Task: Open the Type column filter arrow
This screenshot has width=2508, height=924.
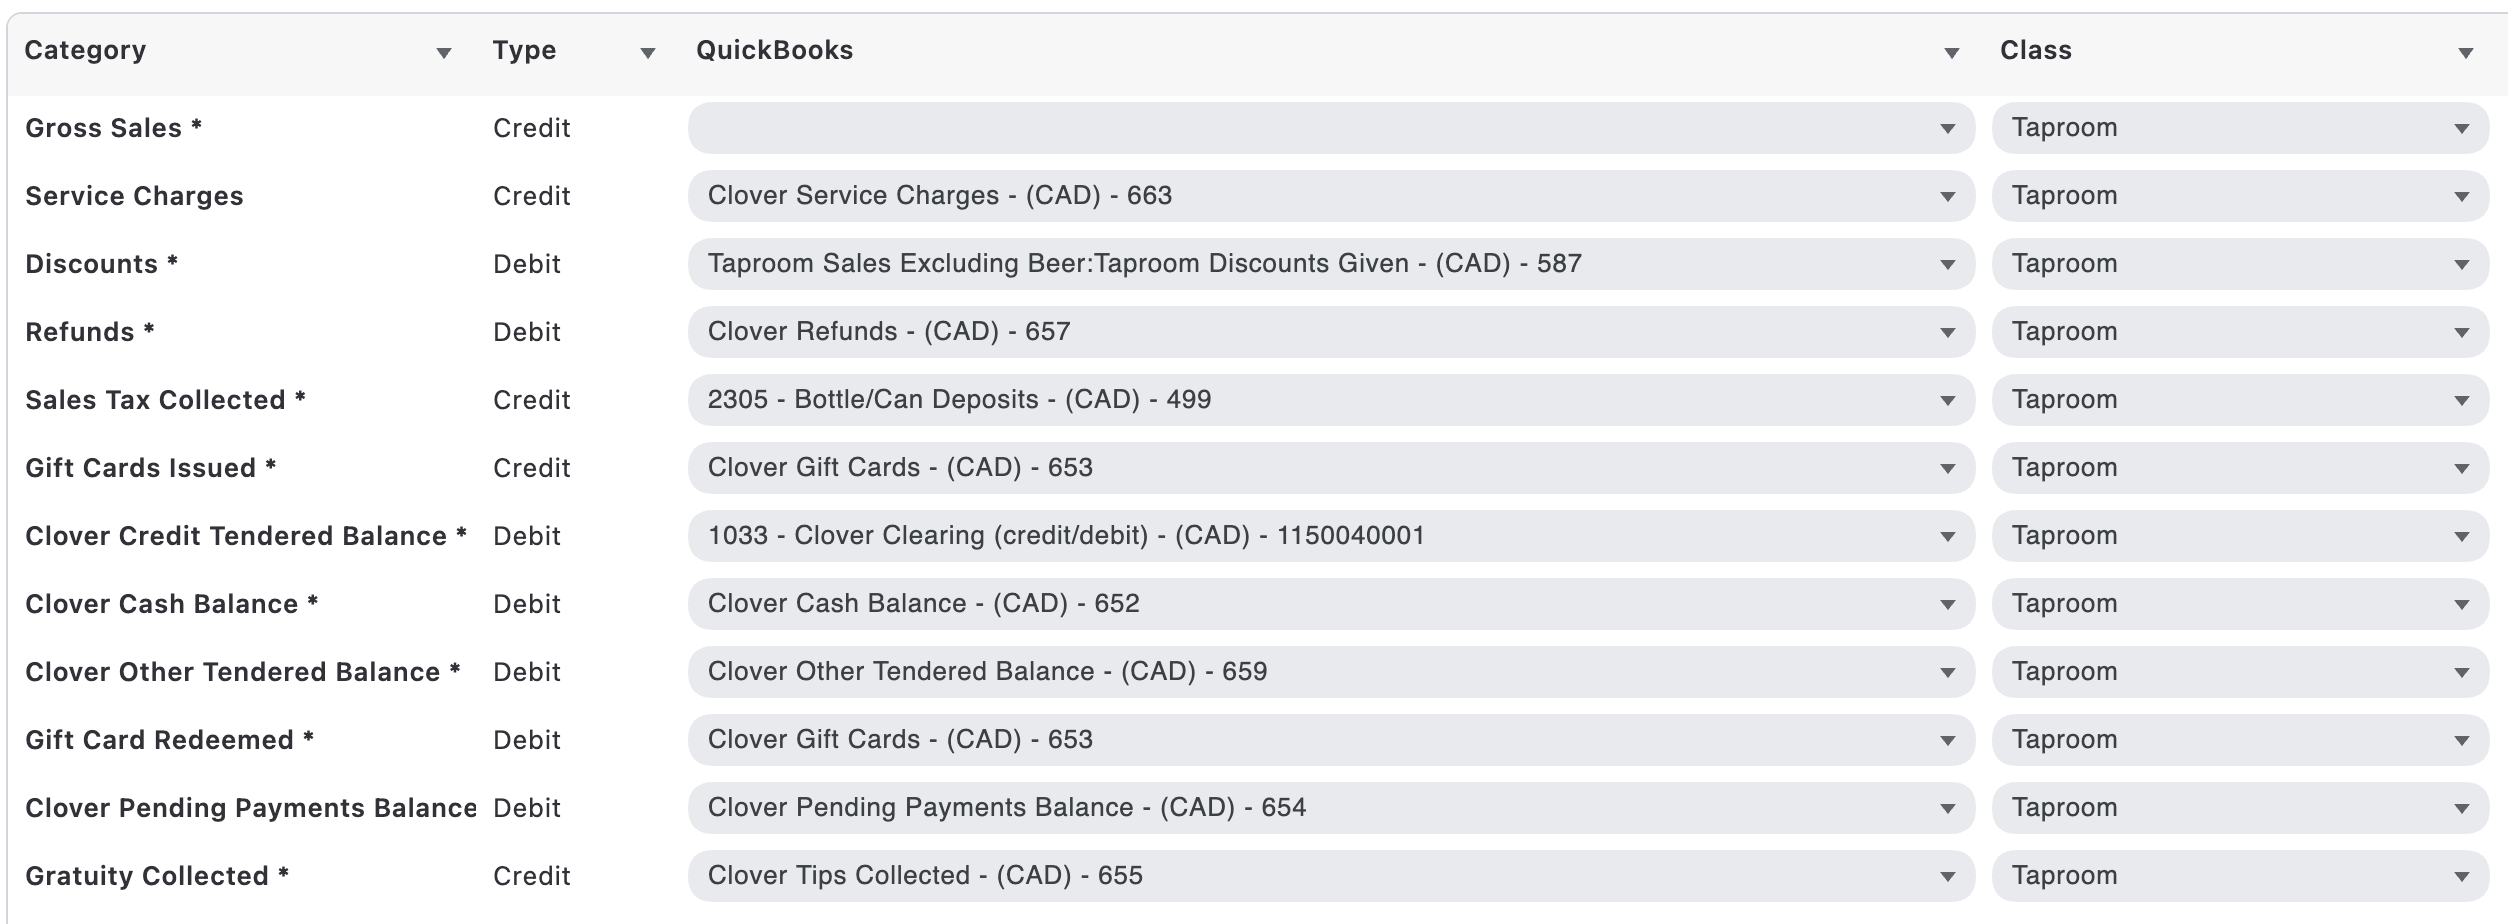Action: pos(648,53)
